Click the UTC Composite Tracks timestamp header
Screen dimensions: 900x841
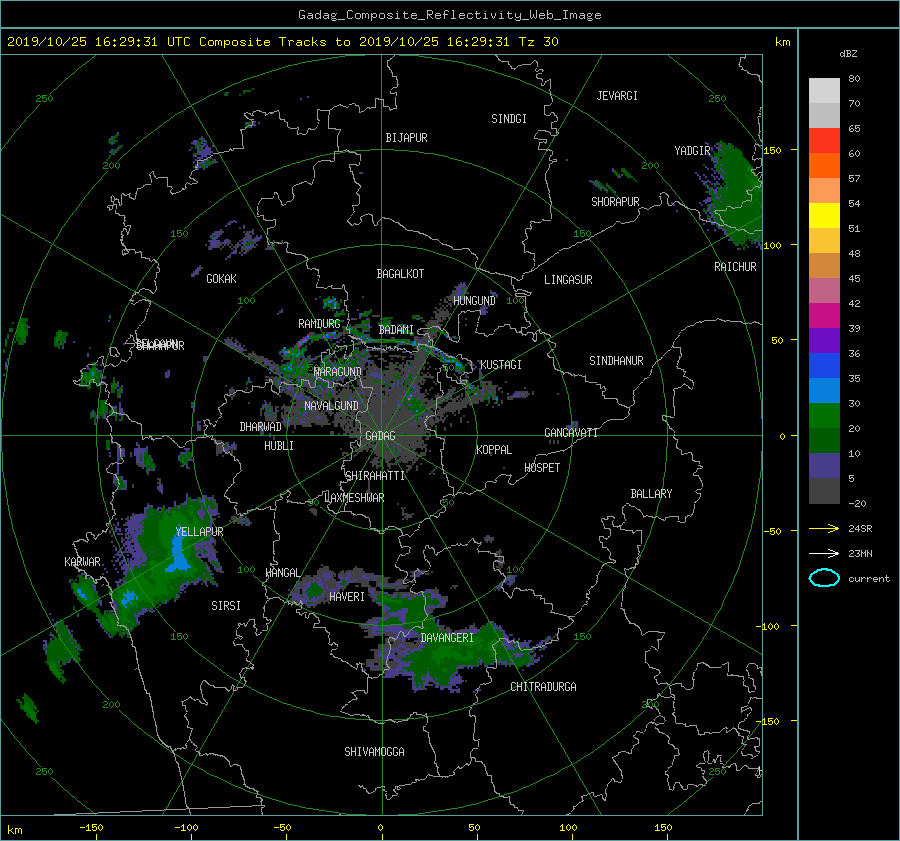(282, 42)
